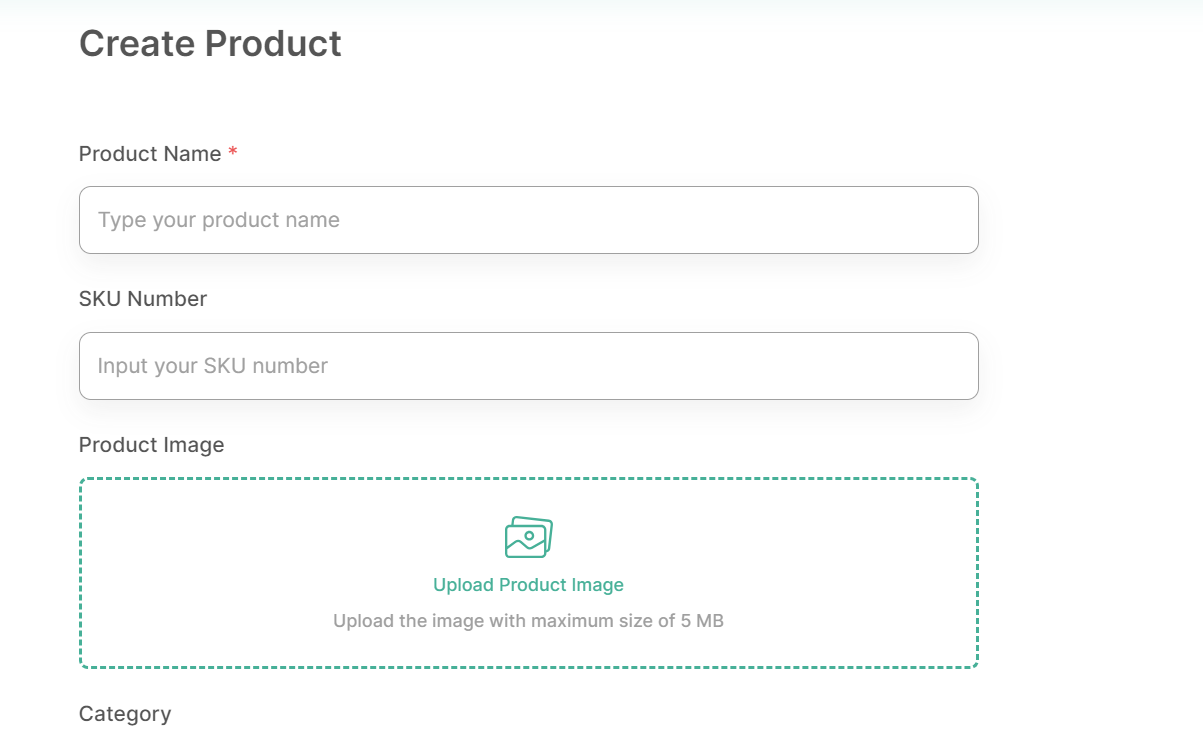Focus the Product Name input field
This screenshot has height=733, width=1203.
click(528, 220)
